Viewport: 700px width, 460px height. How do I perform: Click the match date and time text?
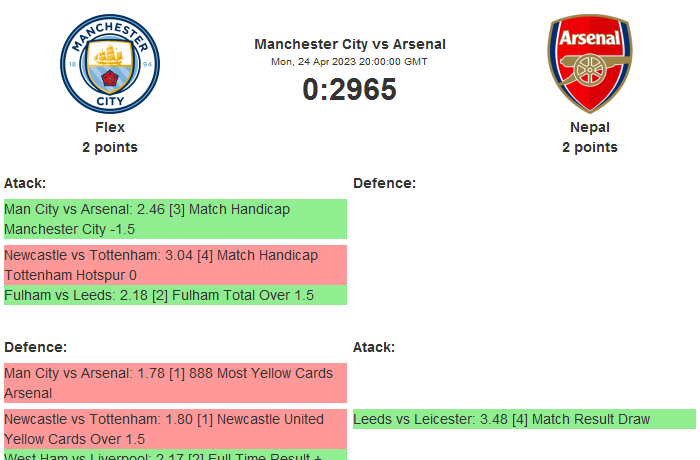coord(350,61)
